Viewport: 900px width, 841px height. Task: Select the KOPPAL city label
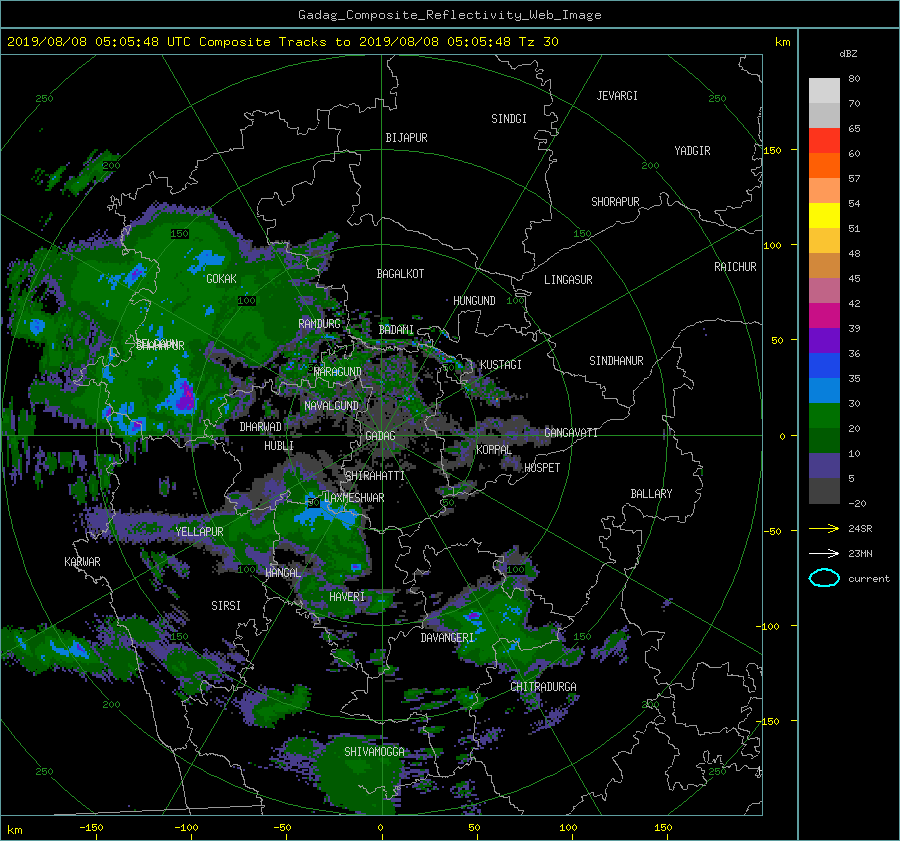[x=494, y=450]
